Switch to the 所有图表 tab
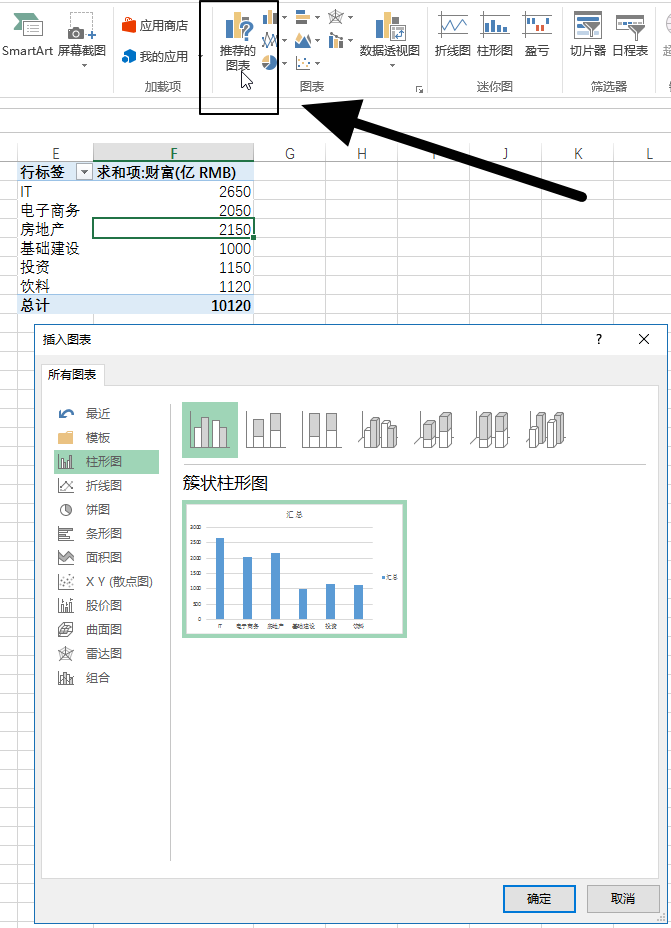 point(73,375)
